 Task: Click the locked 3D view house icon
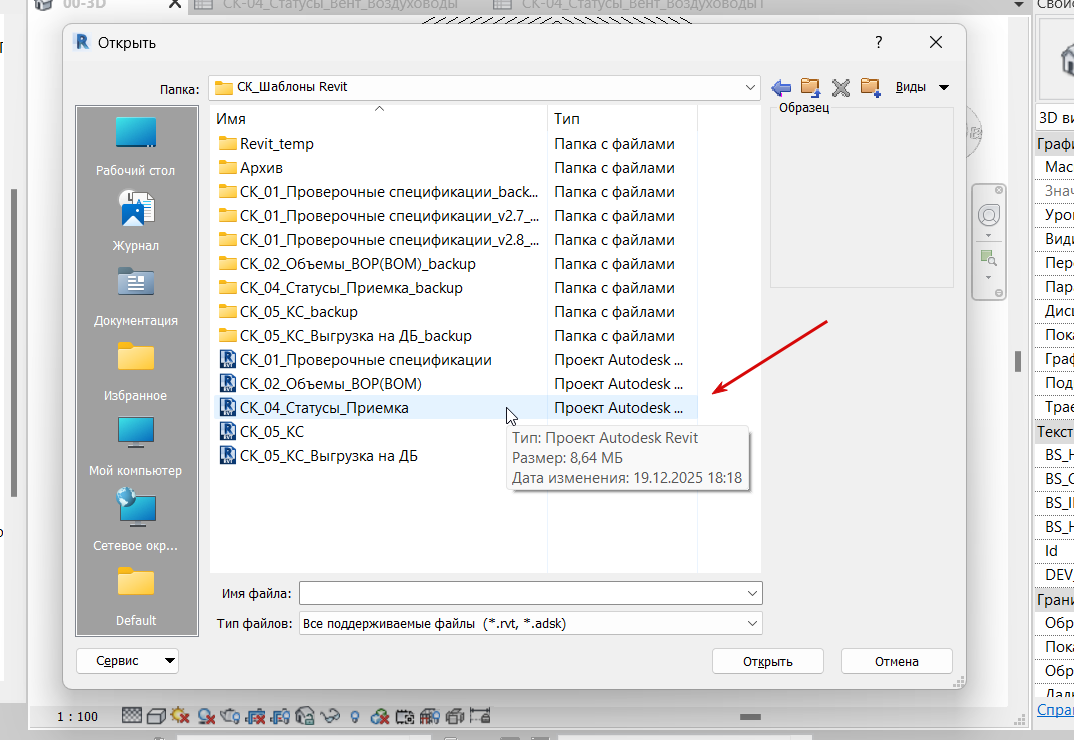[x=305, y=717]
